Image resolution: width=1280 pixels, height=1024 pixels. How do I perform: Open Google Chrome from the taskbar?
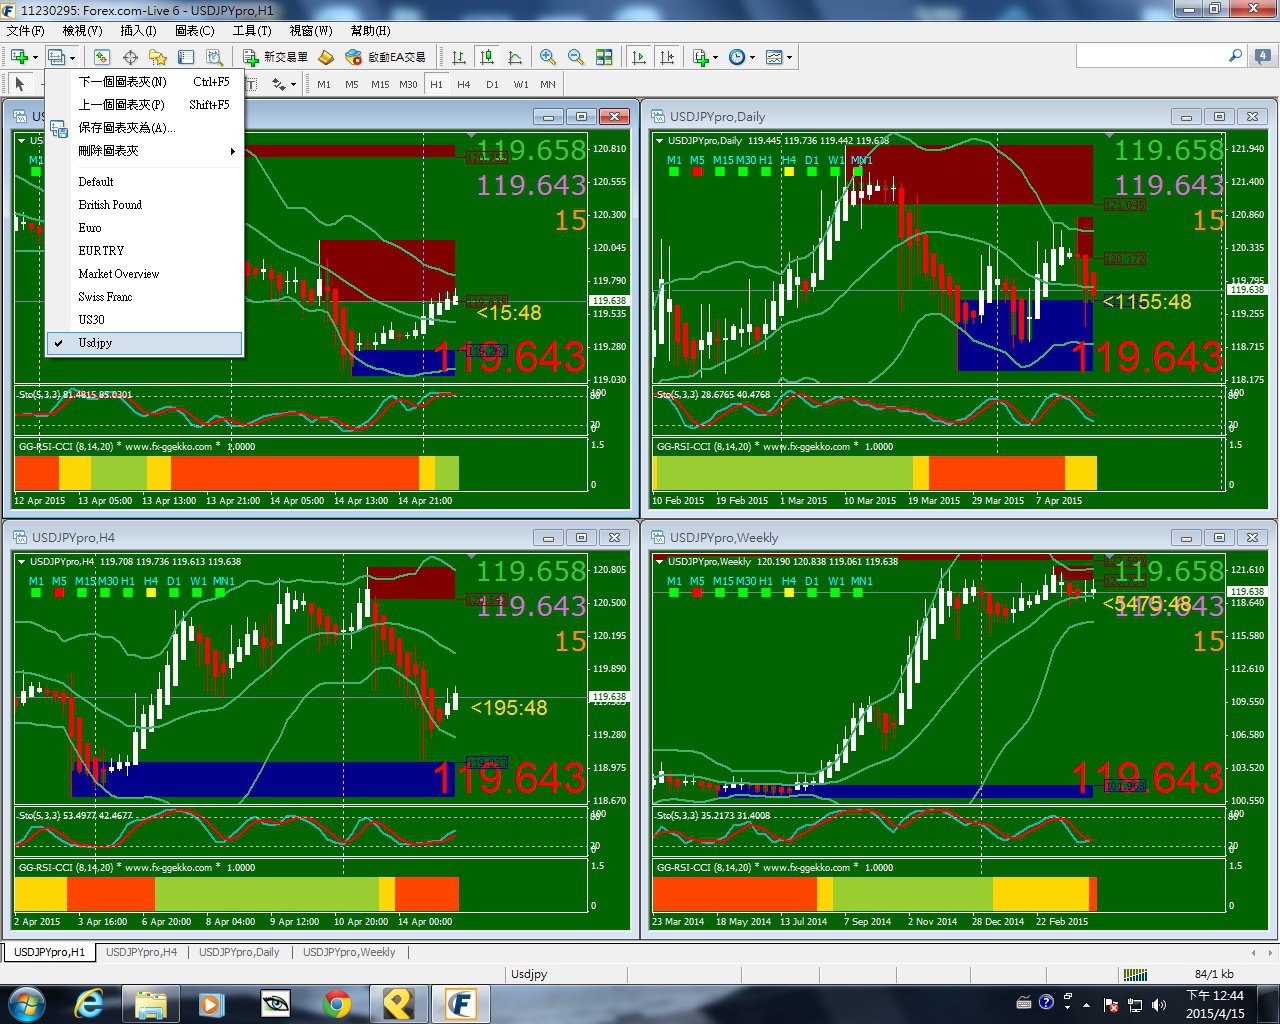[x=336, y=1003]
